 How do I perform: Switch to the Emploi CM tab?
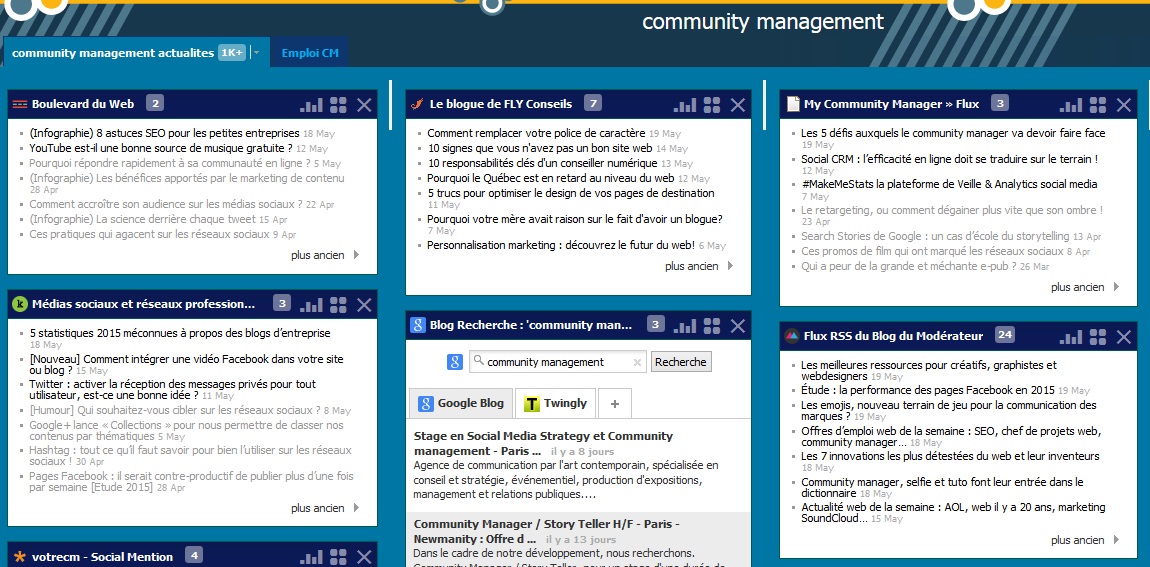tap(310, 53)
